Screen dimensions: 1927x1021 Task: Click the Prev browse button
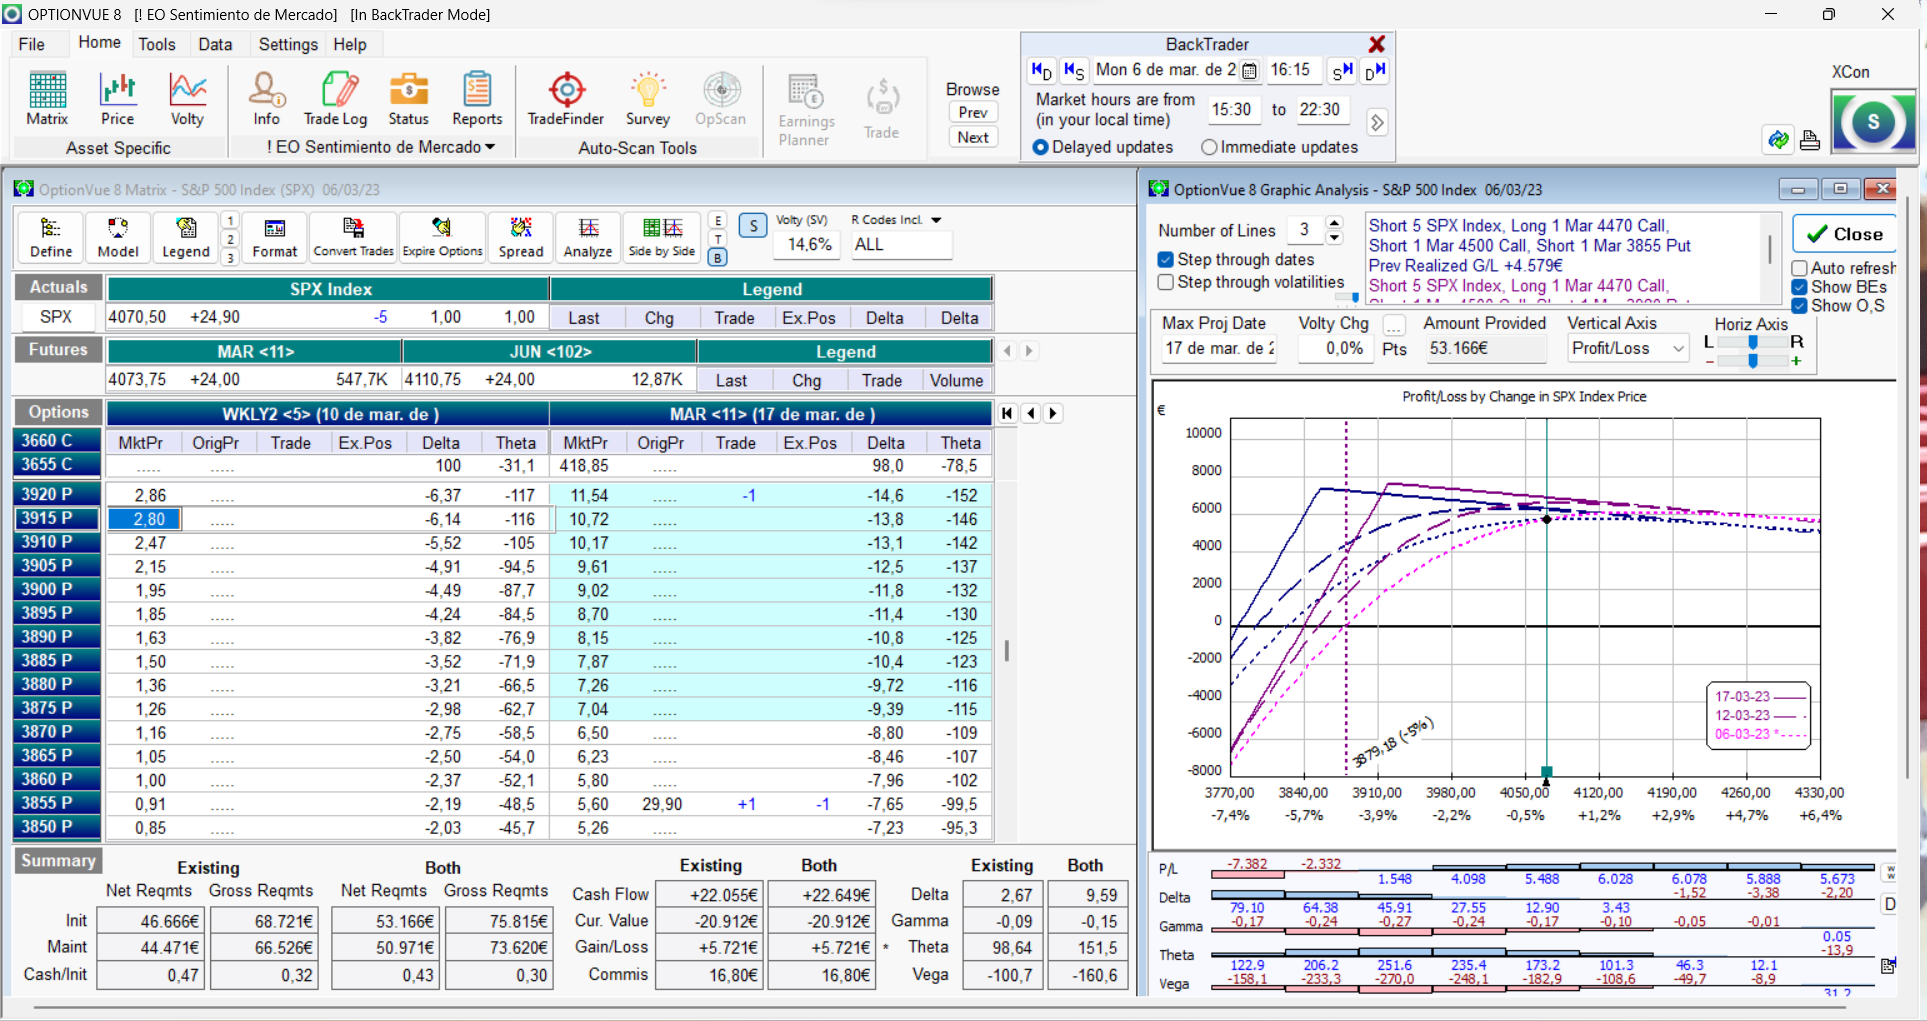click(973, 113)
